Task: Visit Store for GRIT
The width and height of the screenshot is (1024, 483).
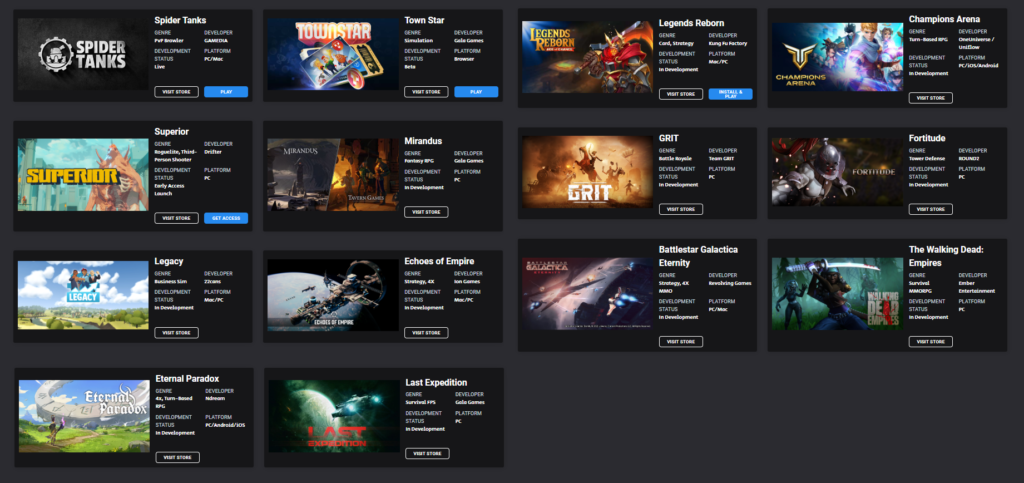Action: pos(681,210)
